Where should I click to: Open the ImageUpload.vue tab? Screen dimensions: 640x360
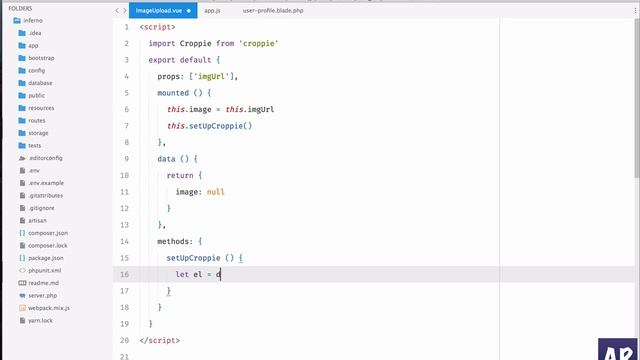pos(163,11)
